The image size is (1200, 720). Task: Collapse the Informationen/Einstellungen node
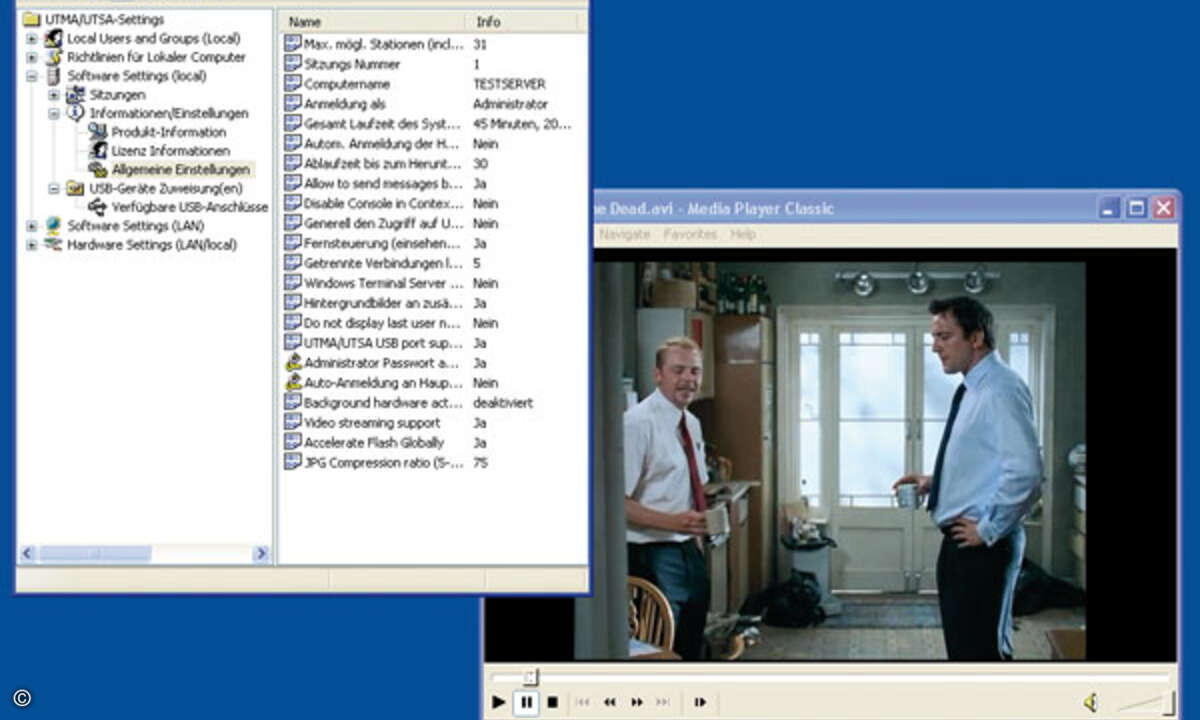coord(54,114)
